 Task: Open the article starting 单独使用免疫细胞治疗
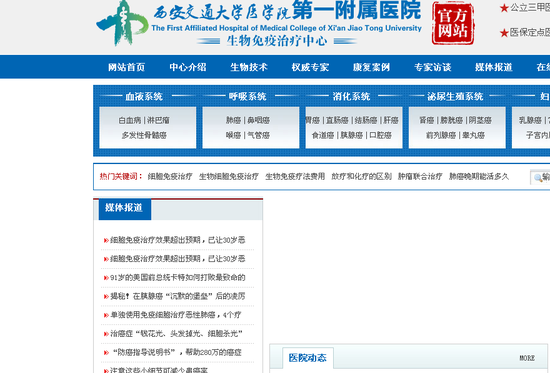point(176,315)
